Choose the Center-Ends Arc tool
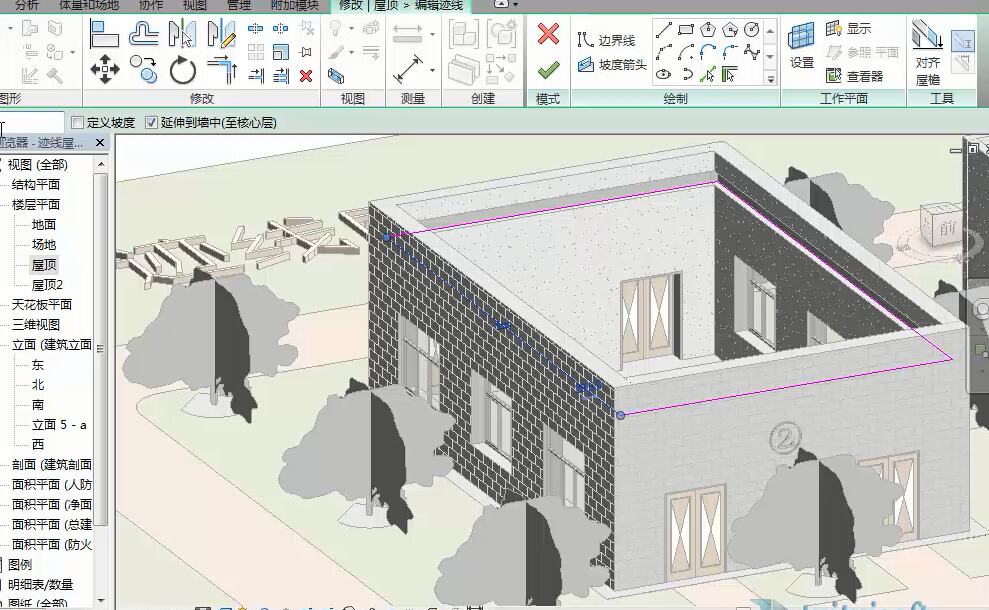The height and width of the screenshot is (610, 989). (x=686, y=52)
